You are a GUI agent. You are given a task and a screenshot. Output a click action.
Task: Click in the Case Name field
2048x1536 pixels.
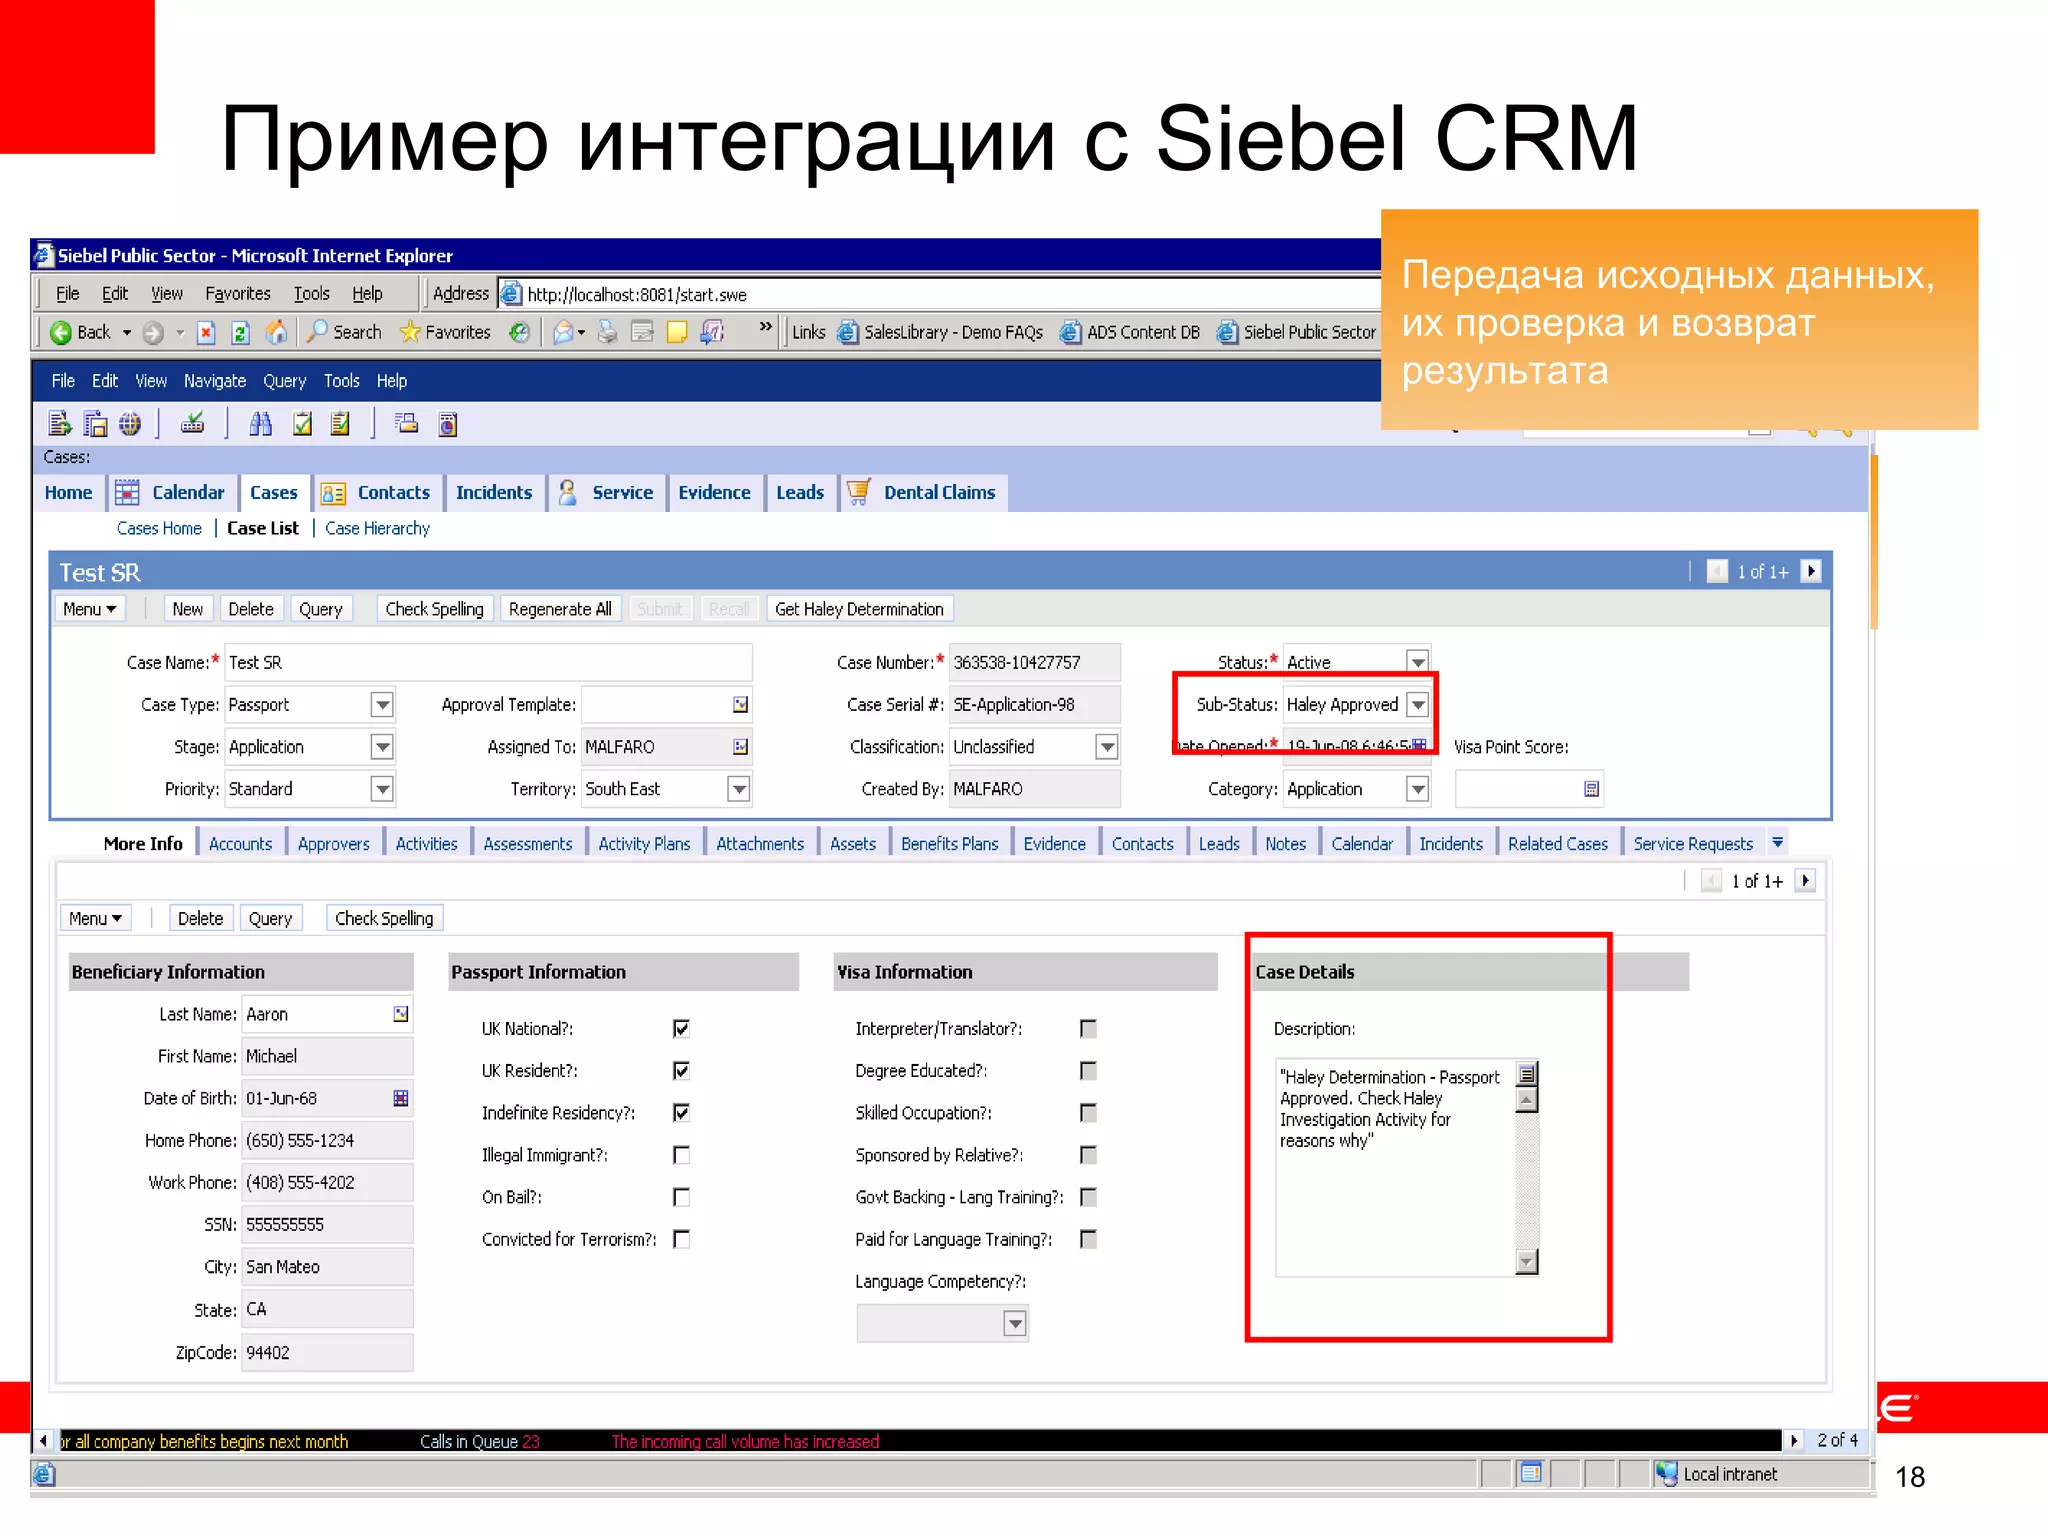coord(488,662)
